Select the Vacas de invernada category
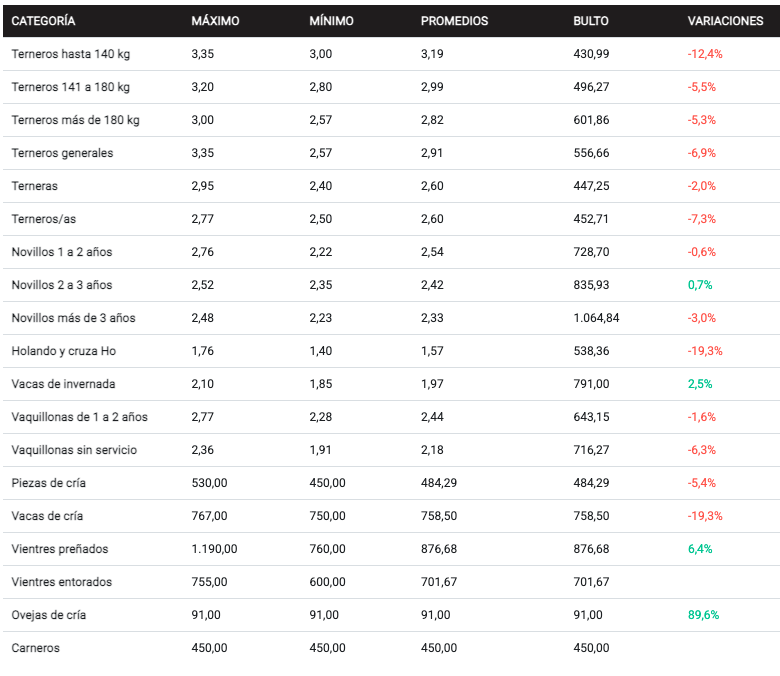The image size is (780, 676). (x=63, y=384)
